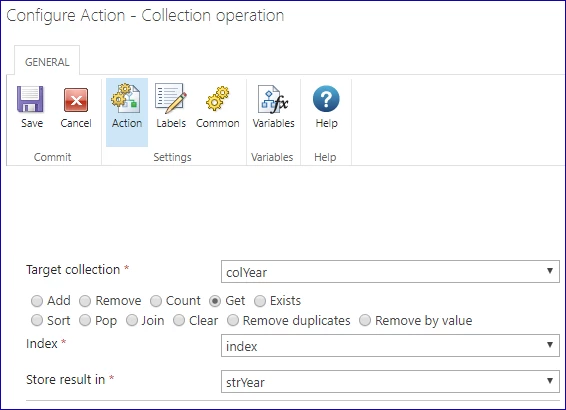Open the Variables fx icon
This screenshot has width=566, height=410.
(x=273, y=99)
